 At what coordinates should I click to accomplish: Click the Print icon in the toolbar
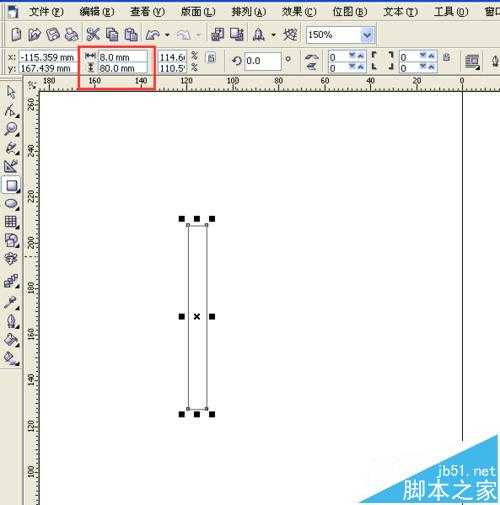pyautogui.click(x=71, y=35)
